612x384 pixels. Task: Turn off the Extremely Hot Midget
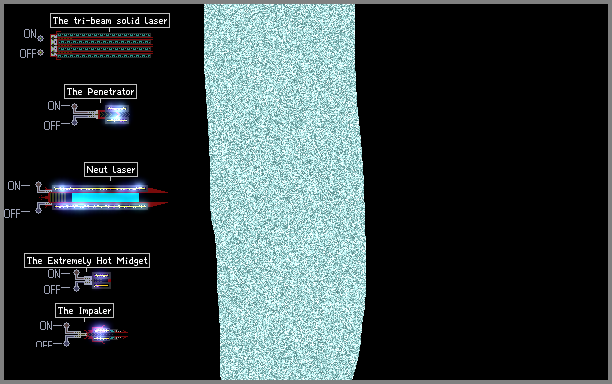pos(76,288)
